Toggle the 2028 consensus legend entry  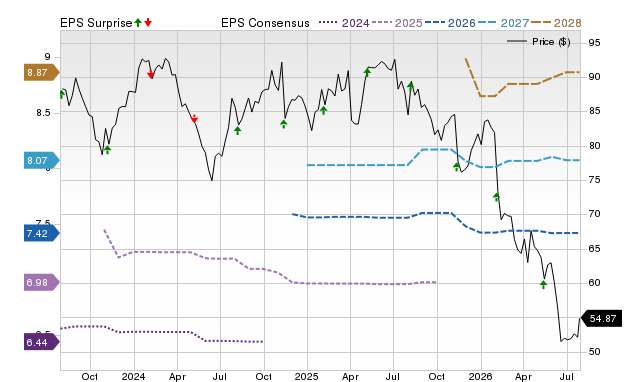pos(556,23)
